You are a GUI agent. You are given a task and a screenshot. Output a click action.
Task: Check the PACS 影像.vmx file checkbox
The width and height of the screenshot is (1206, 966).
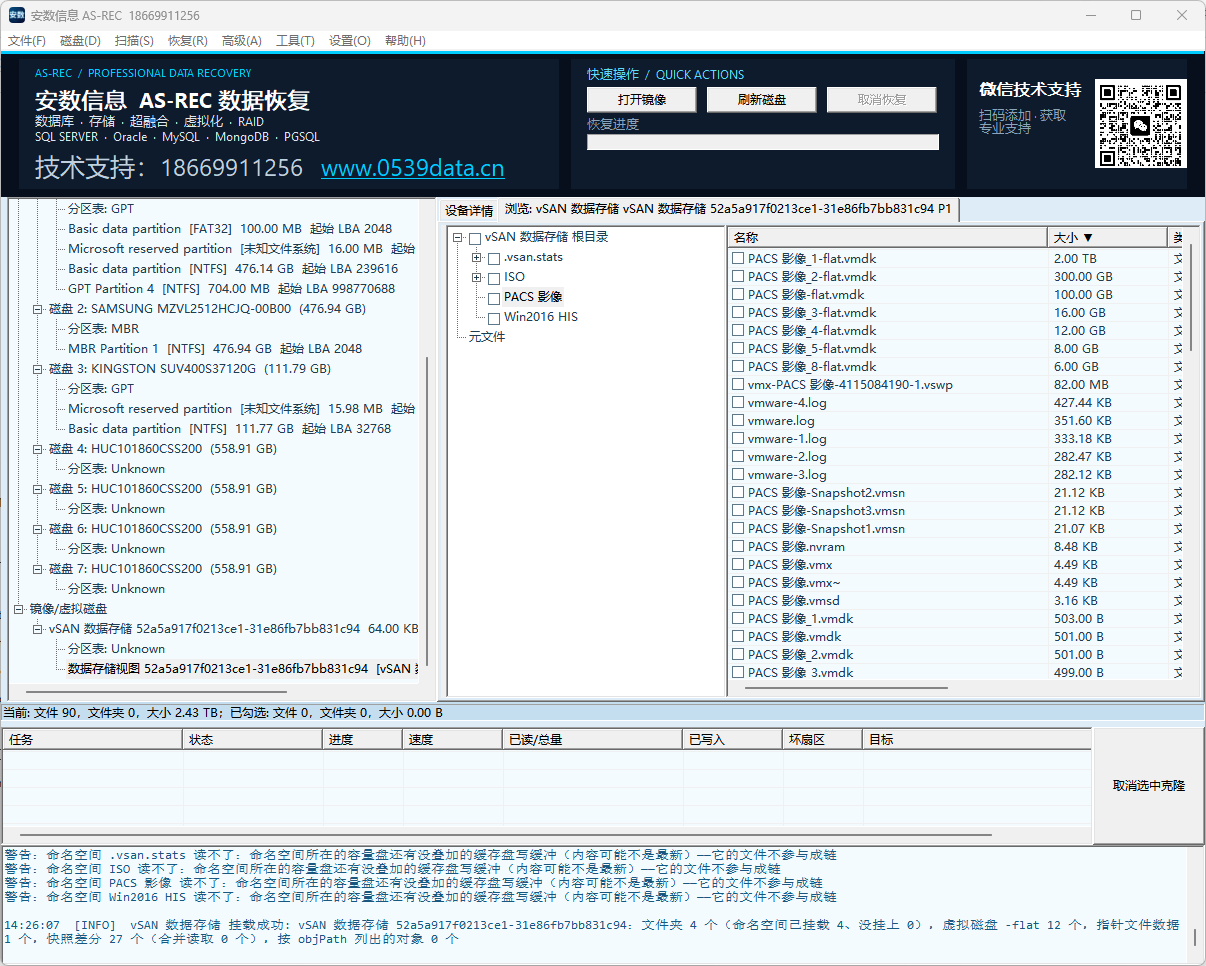pyautogui.click(x=738, y=564)
